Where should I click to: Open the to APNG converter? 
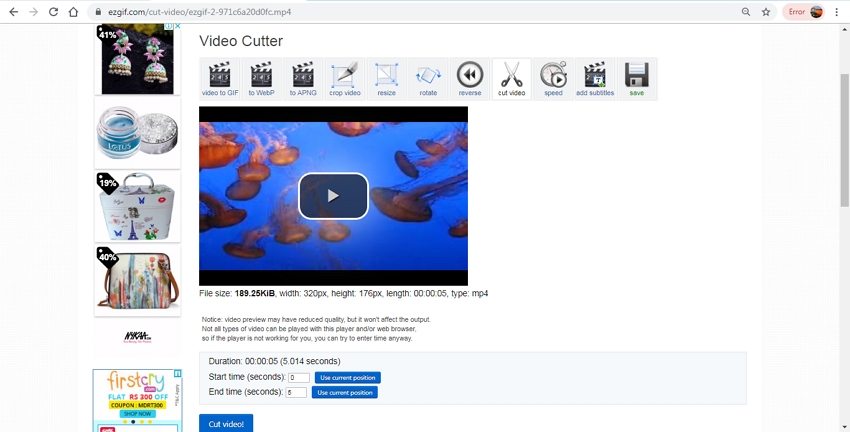pyautogui.click(x=303, y=78)
